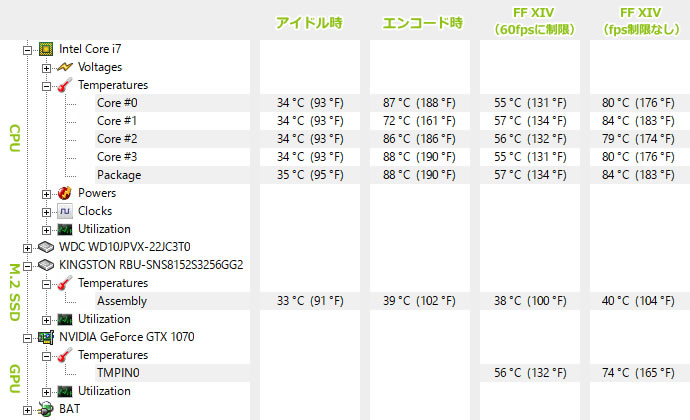Expand the KINGSTON Utilization node
This screenshot has width=690, height=420.
click(x=46, y=320)
